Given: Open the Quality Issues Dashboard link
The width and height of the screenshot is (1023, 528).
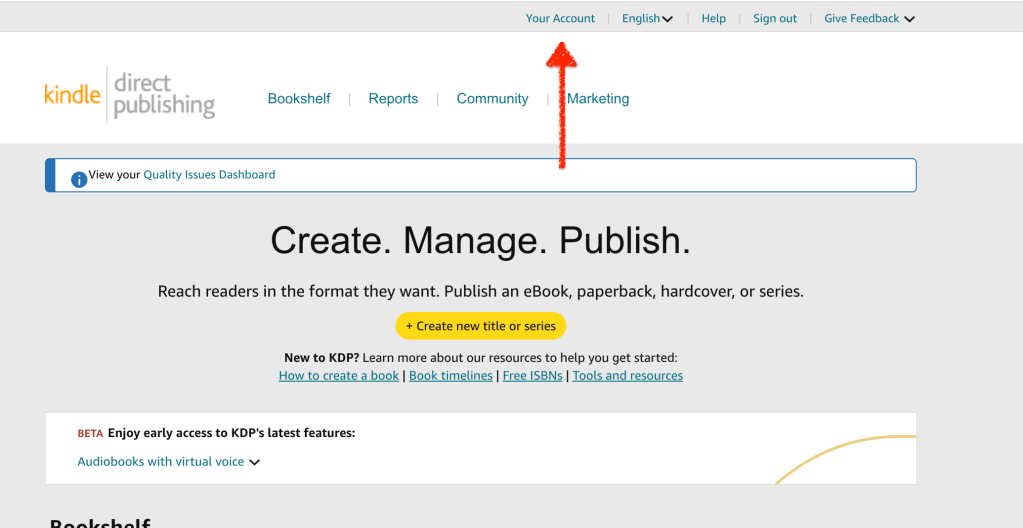Looking at the screenshot, I should [209, 175].
